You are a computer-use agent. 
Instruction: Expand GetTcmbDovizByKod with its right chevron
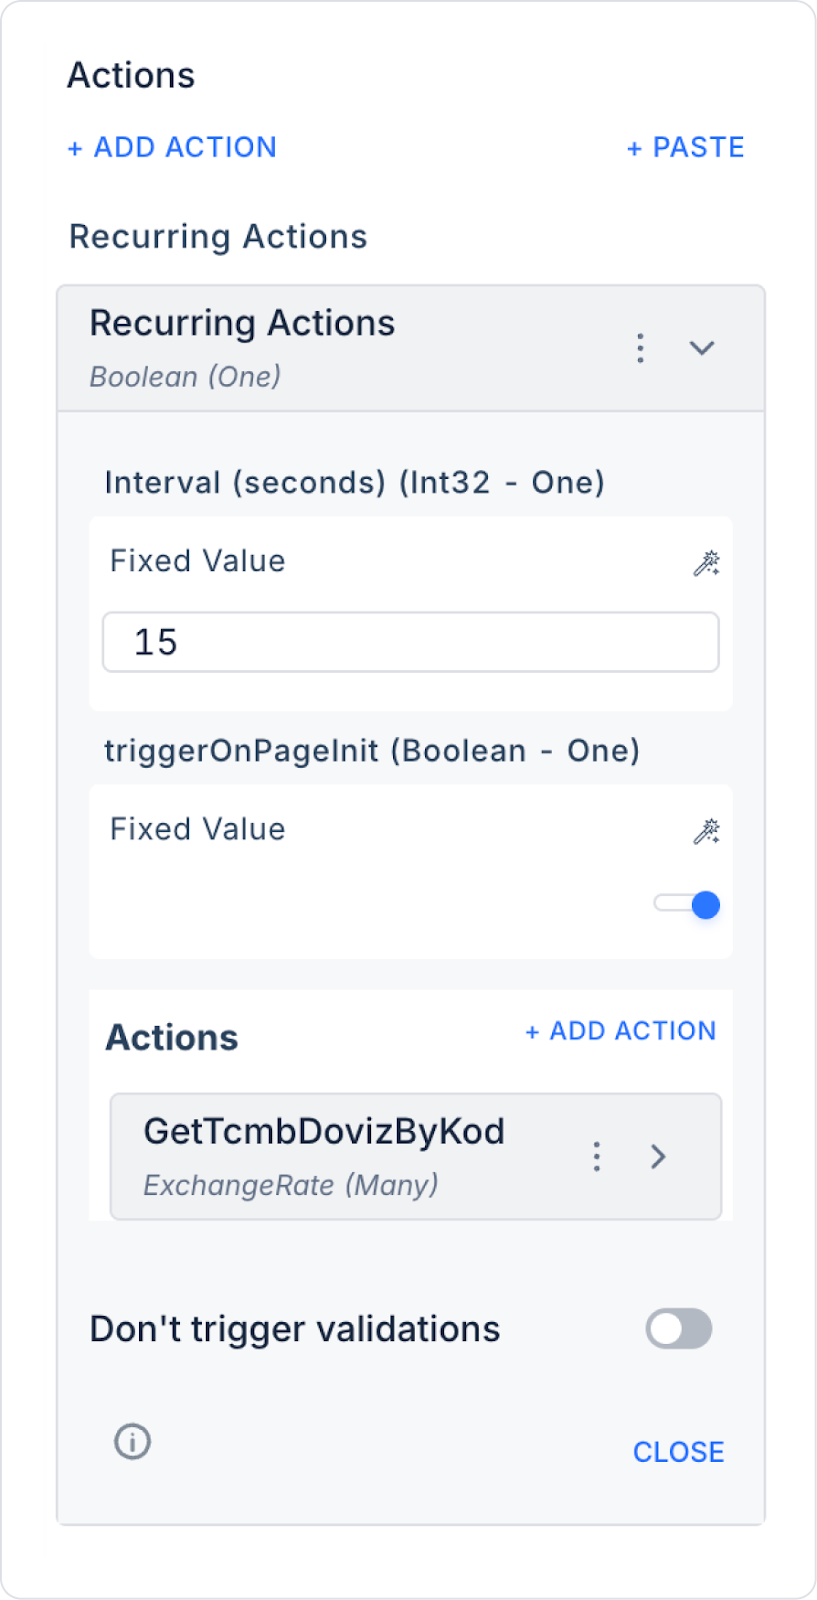[x=658, y=1156]
